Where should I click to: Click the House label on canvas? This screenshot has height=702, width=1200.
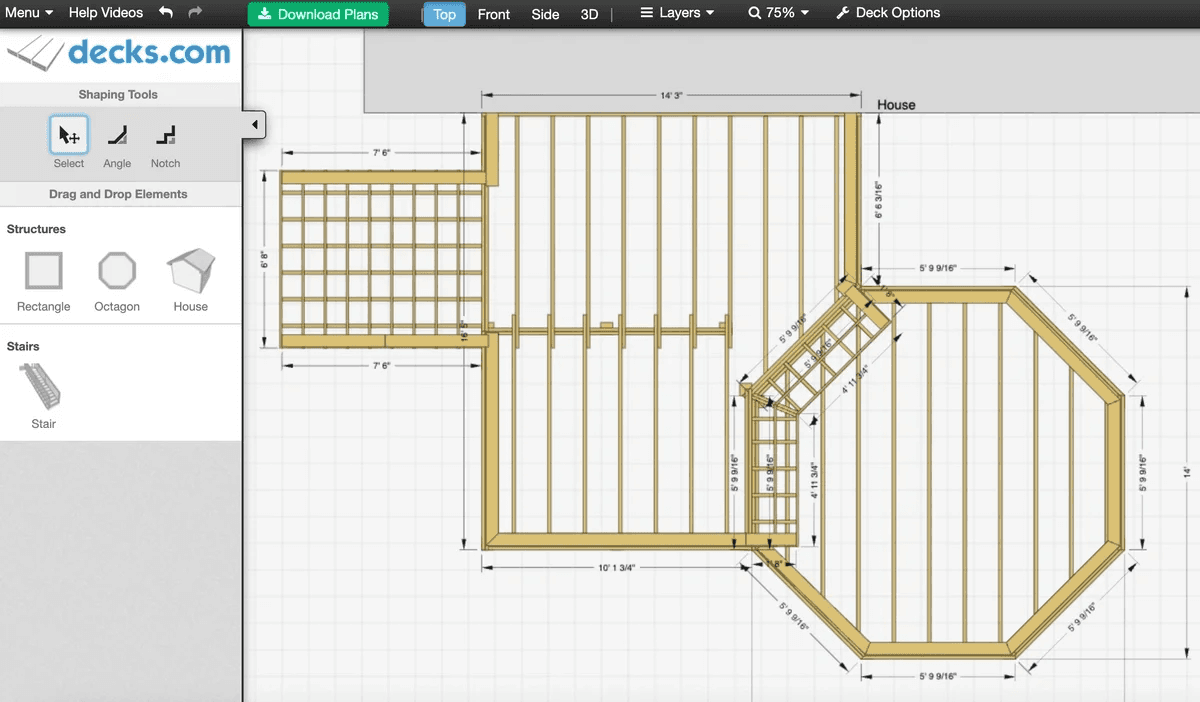(x=896, y=105)
